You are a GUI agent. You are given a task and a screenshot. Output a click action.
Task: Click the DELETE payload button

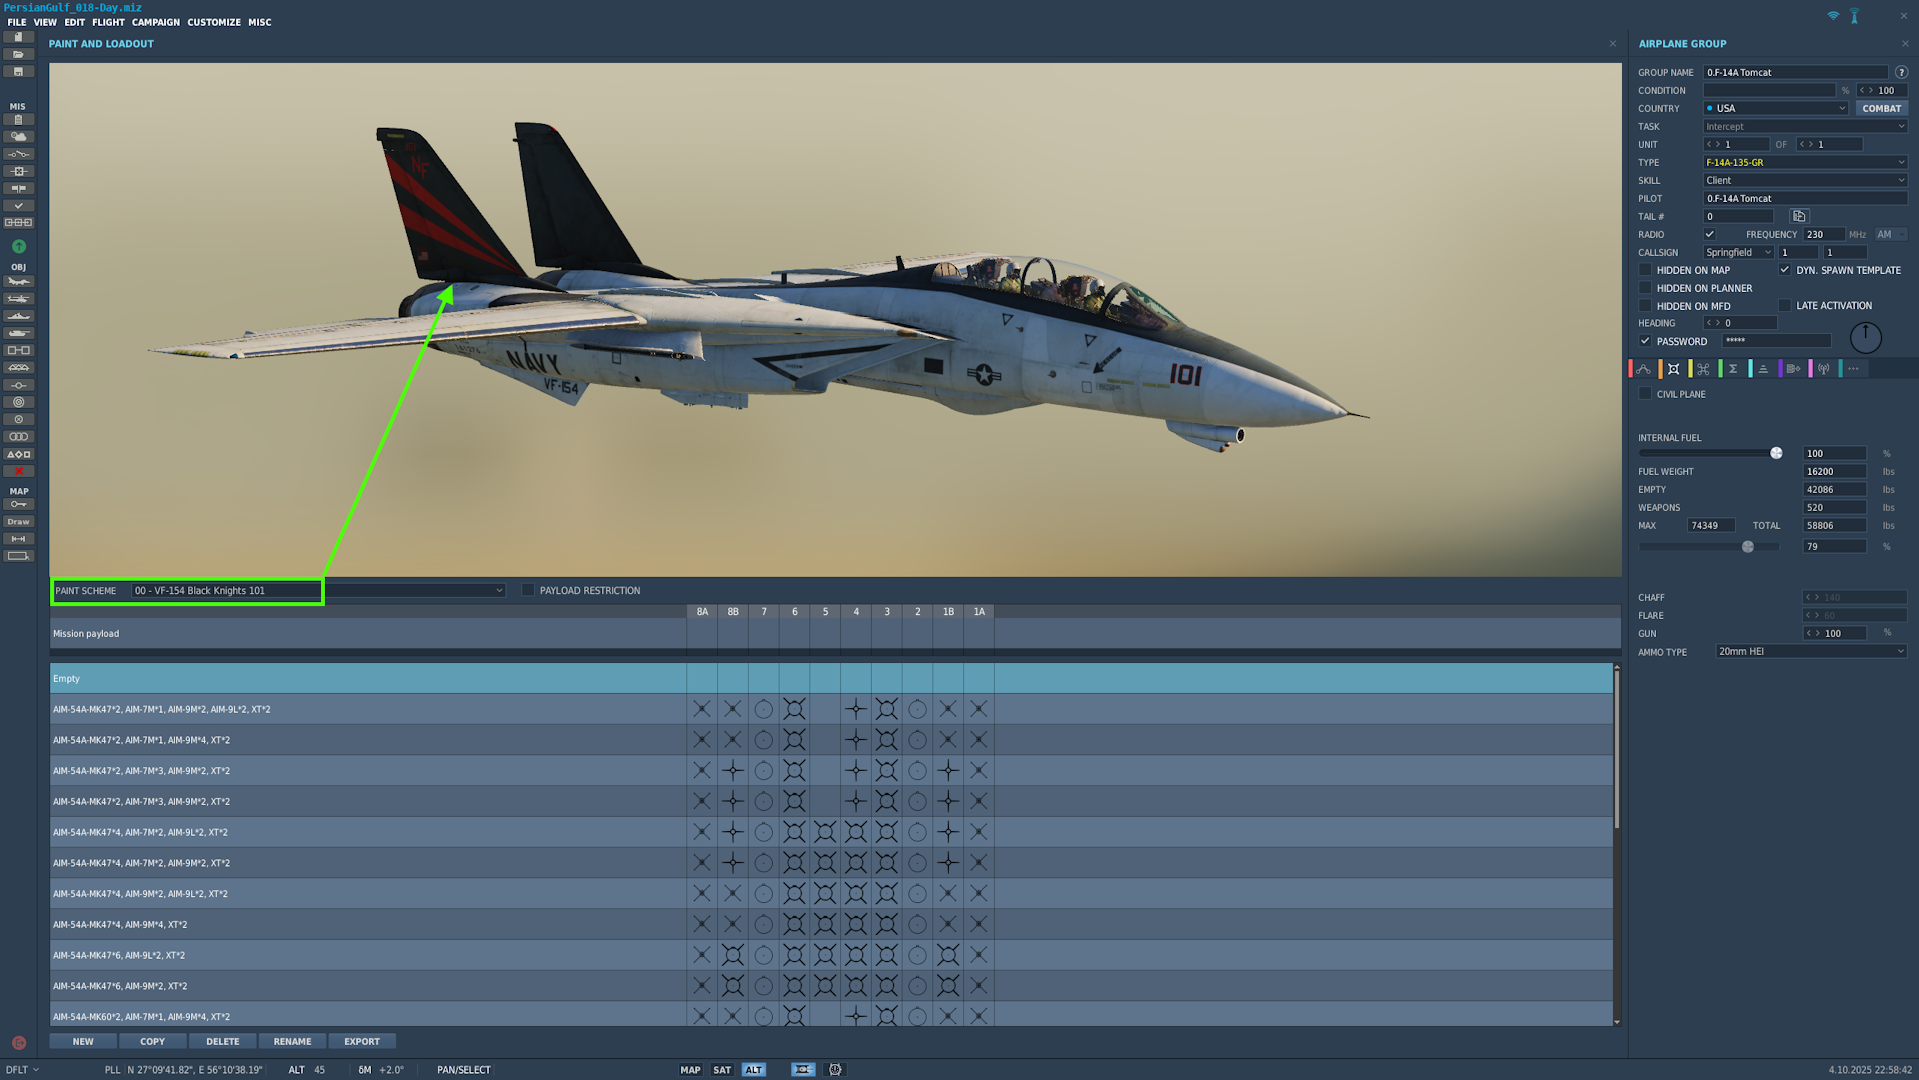tap(223, 1042)
